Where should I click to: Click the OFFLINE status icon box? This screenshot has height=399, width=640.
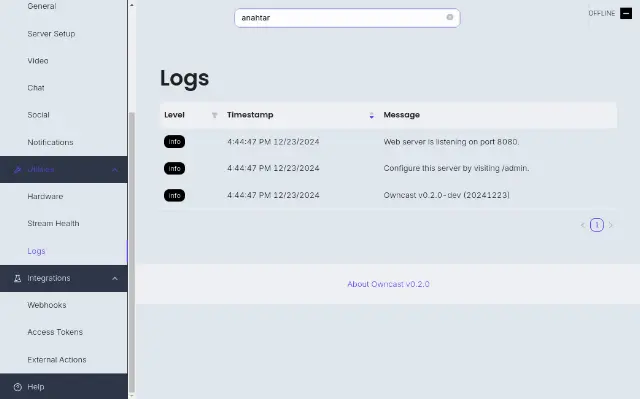coord(626,13)
